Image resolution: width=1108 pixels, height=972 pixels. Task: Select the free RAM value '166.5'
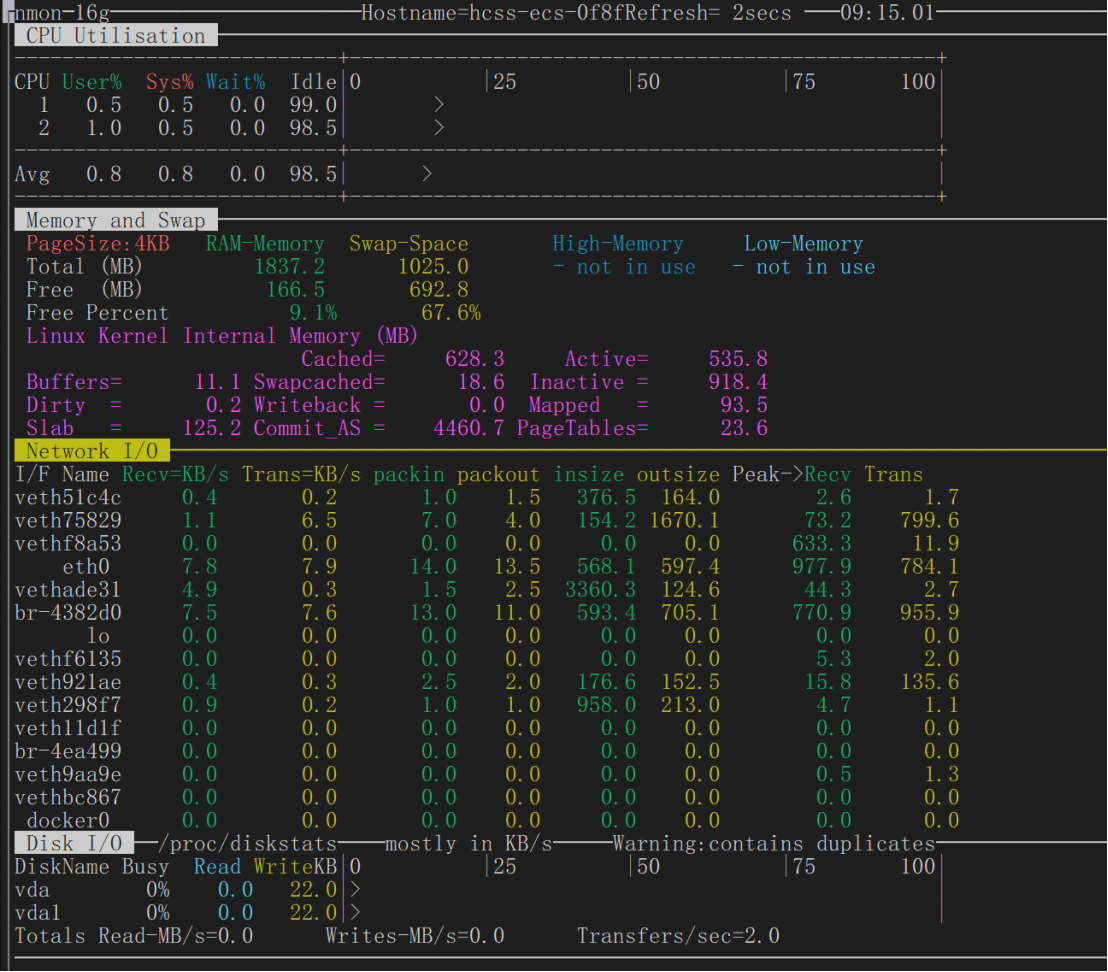pos(295,290)
